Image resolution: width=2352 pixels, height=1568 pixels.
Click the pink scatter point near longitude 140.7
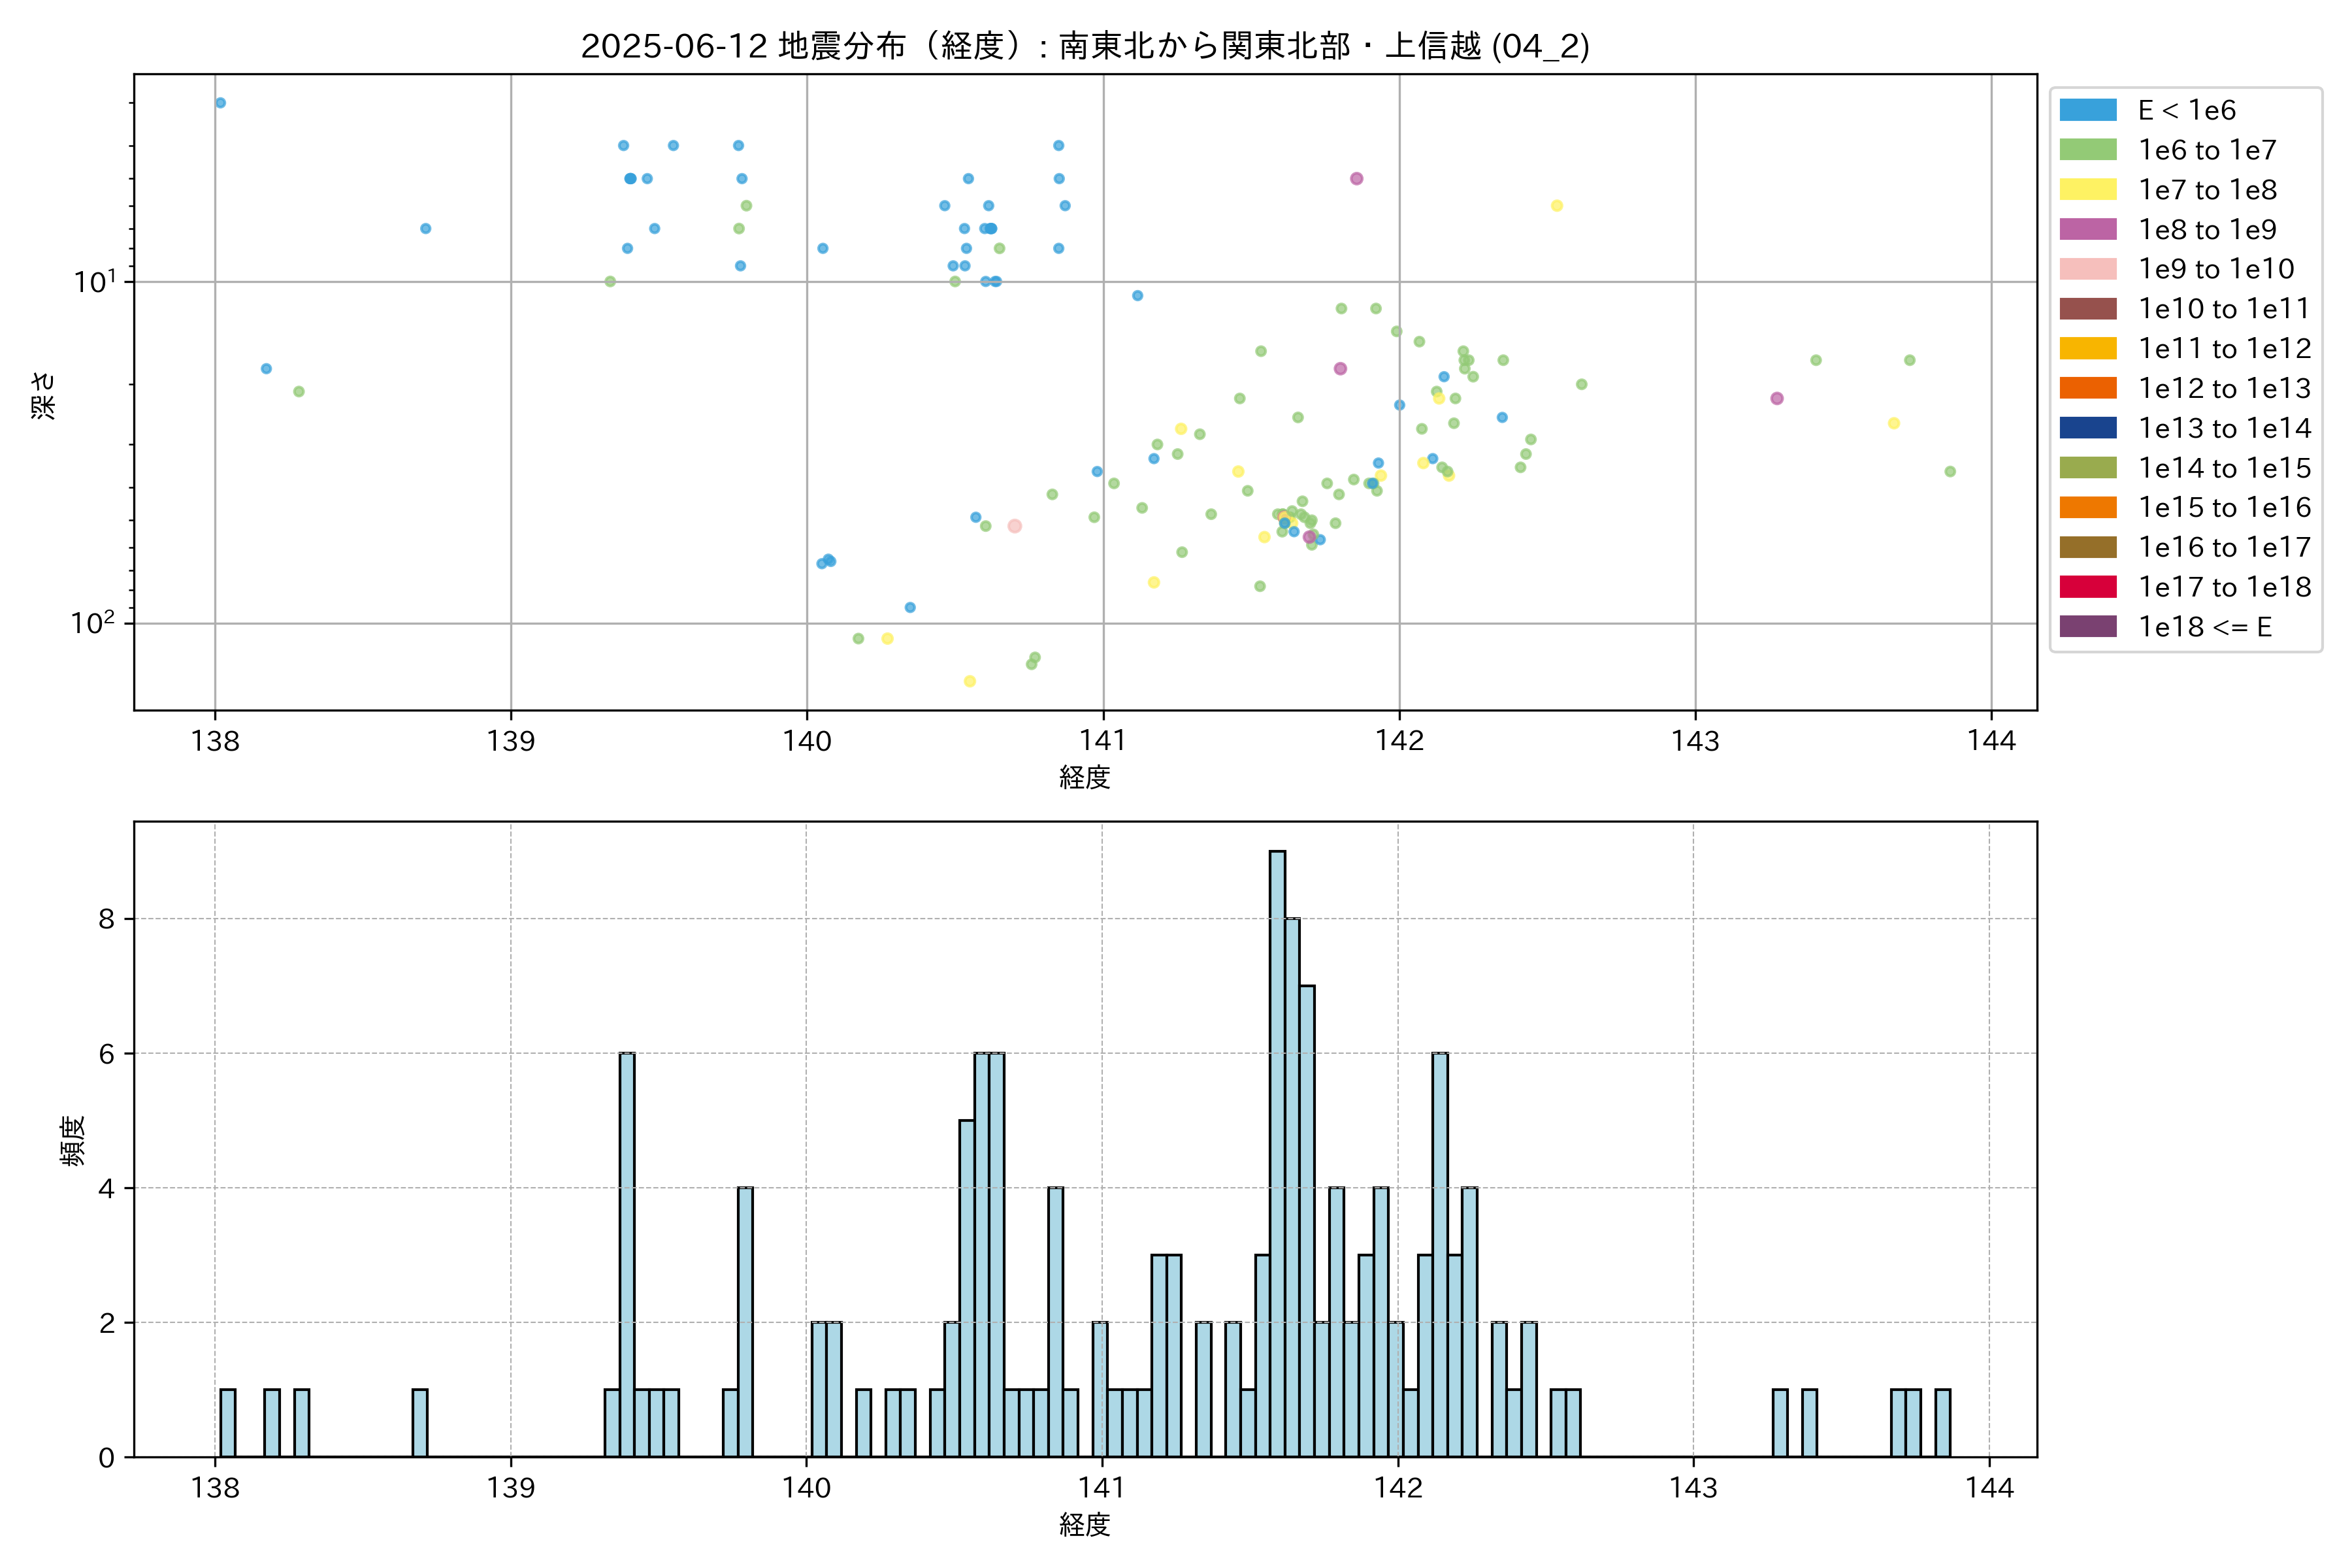tap(1014, 526)
